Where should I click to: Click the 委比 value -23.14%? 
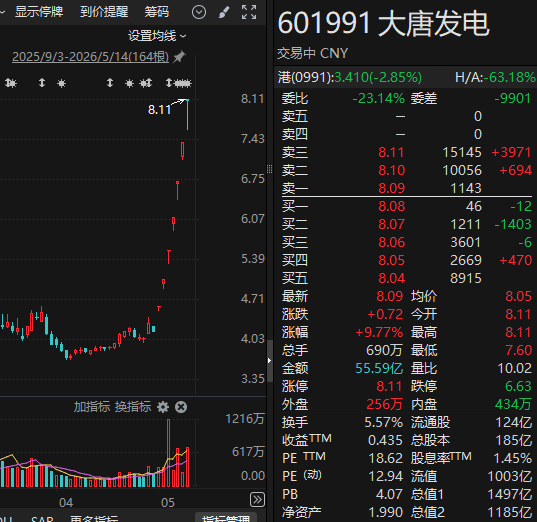[x=378, y=99]
